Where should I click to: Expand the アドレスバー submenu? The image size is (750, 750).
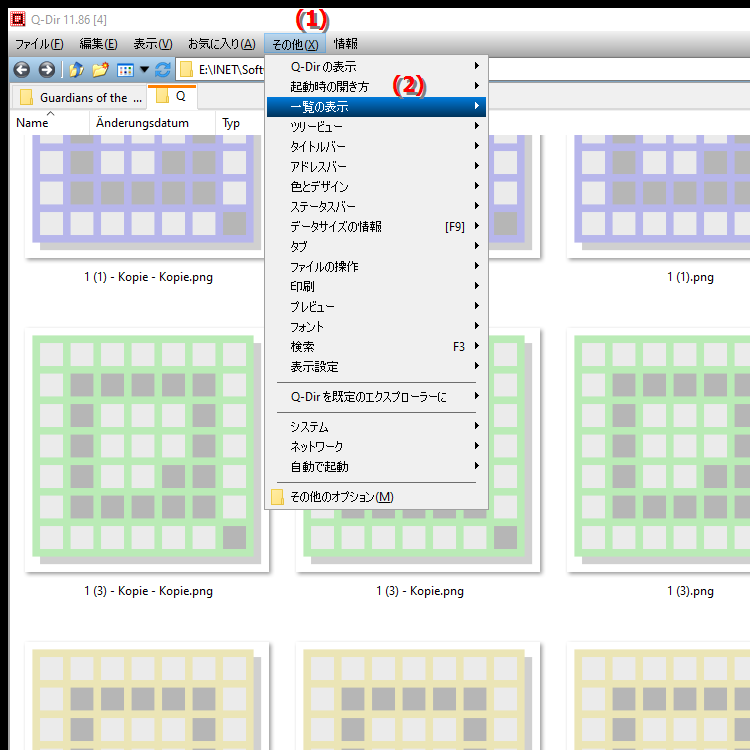click(x=376, y=167)
